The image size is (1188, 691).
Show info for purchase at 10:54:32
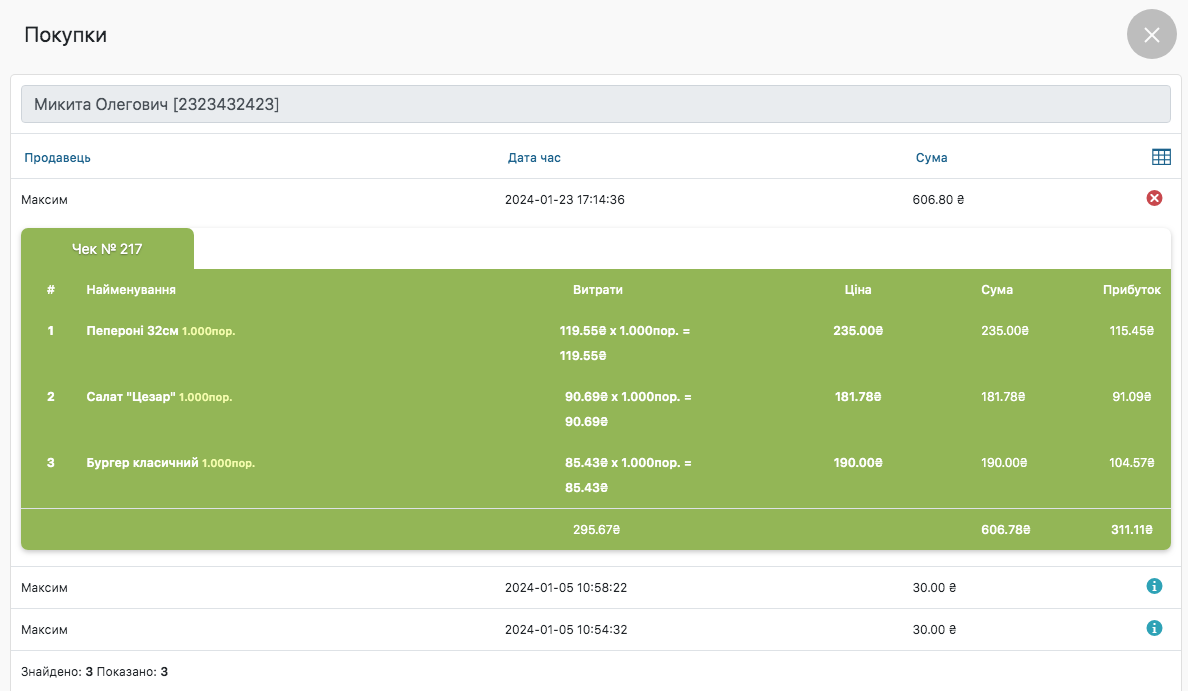(1153, 628)
